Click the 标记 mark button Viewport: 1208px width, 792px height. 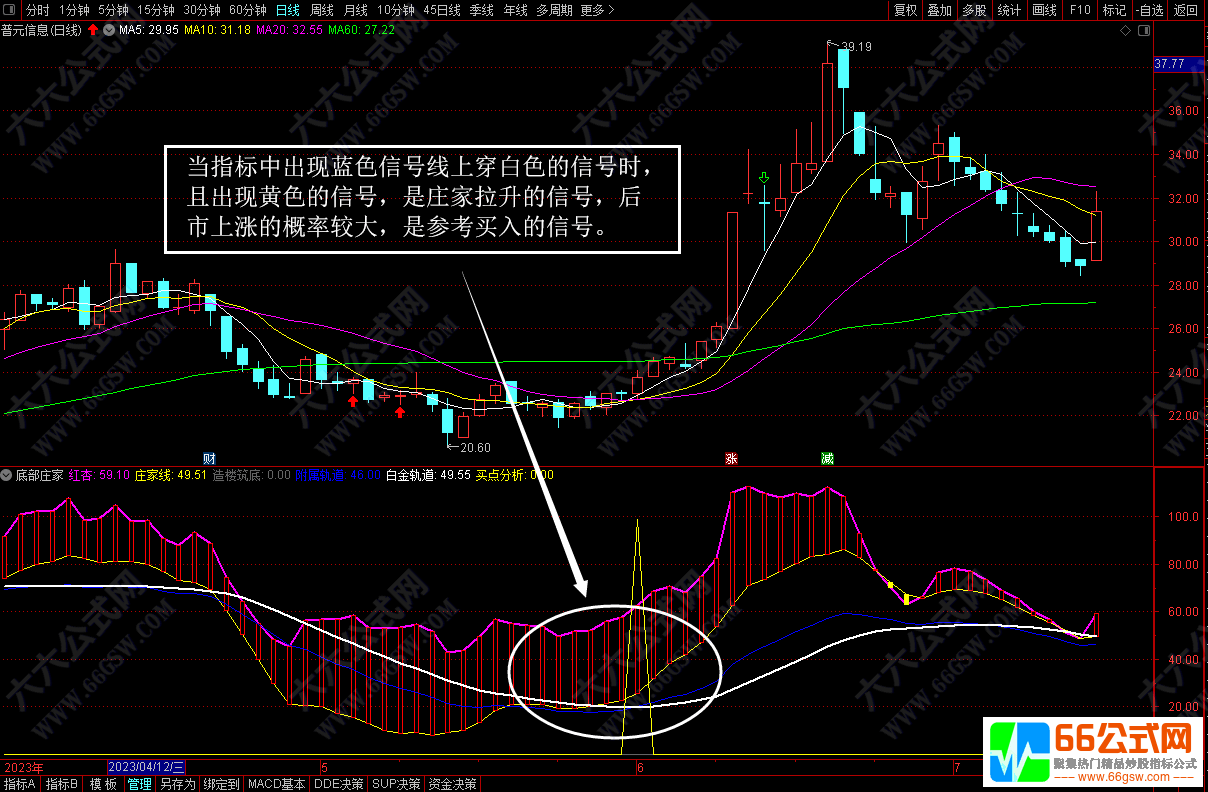coord(1114,10)
